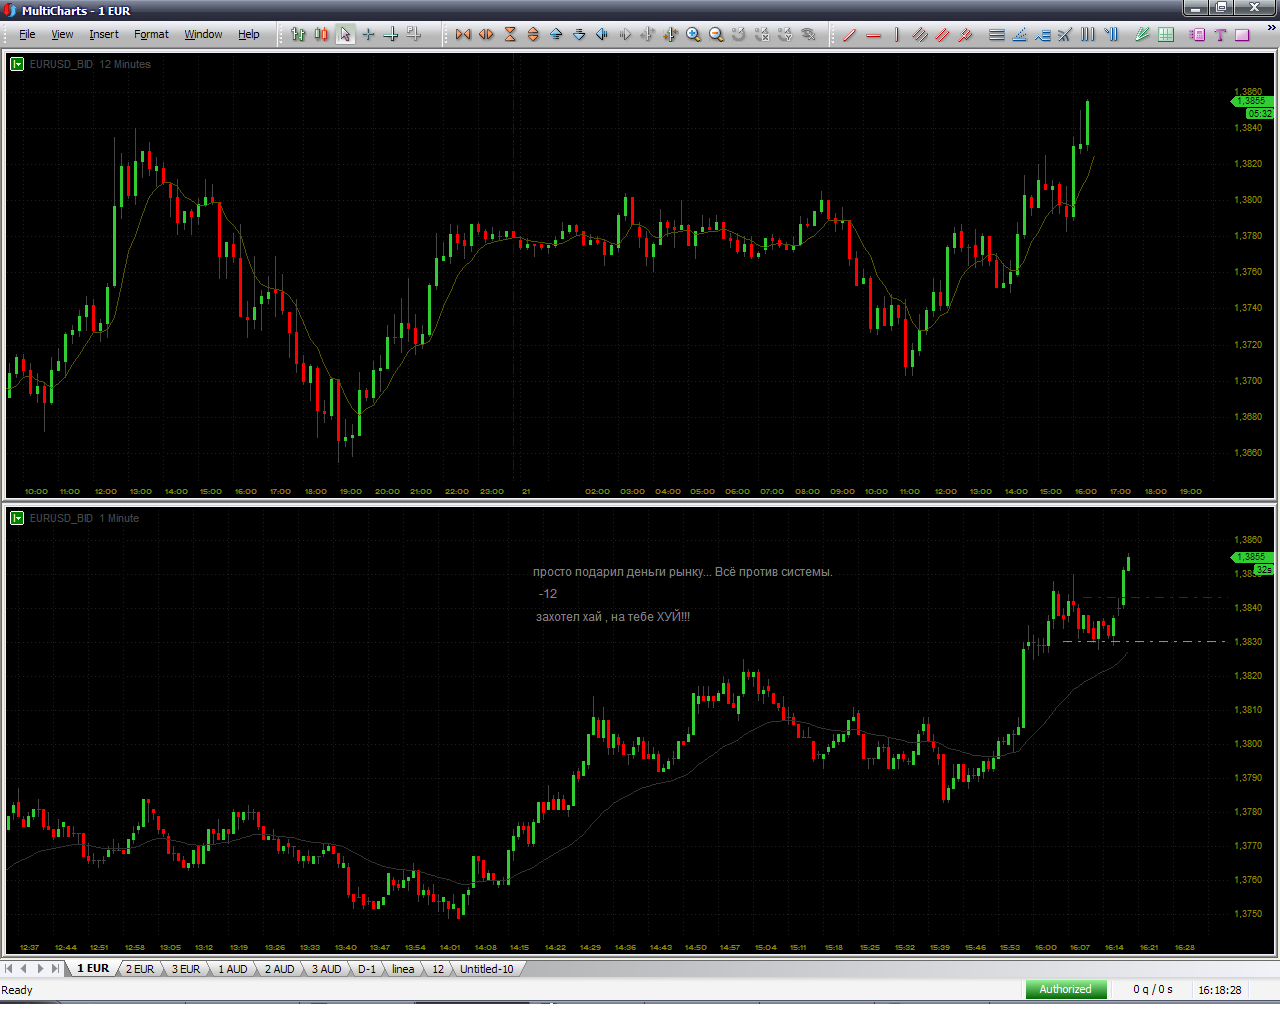The image size is (1280, 1021).
Task: Select the Fibonacci time zones tool
Action: (x=1087, y=34)
